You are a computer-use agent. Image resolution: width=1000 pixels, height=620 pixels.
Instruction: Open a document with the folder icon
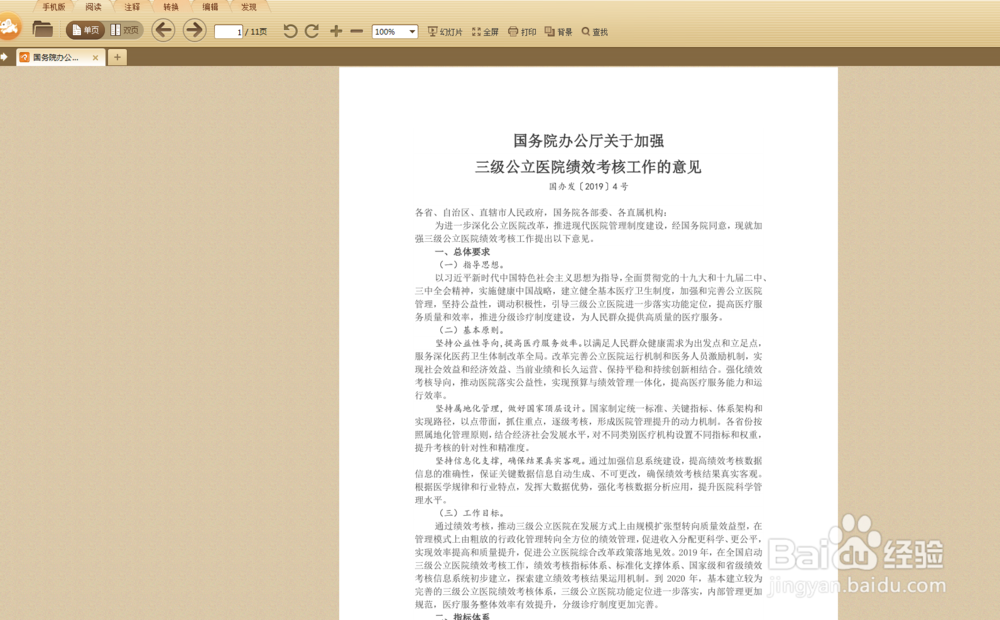click(42, 30)
